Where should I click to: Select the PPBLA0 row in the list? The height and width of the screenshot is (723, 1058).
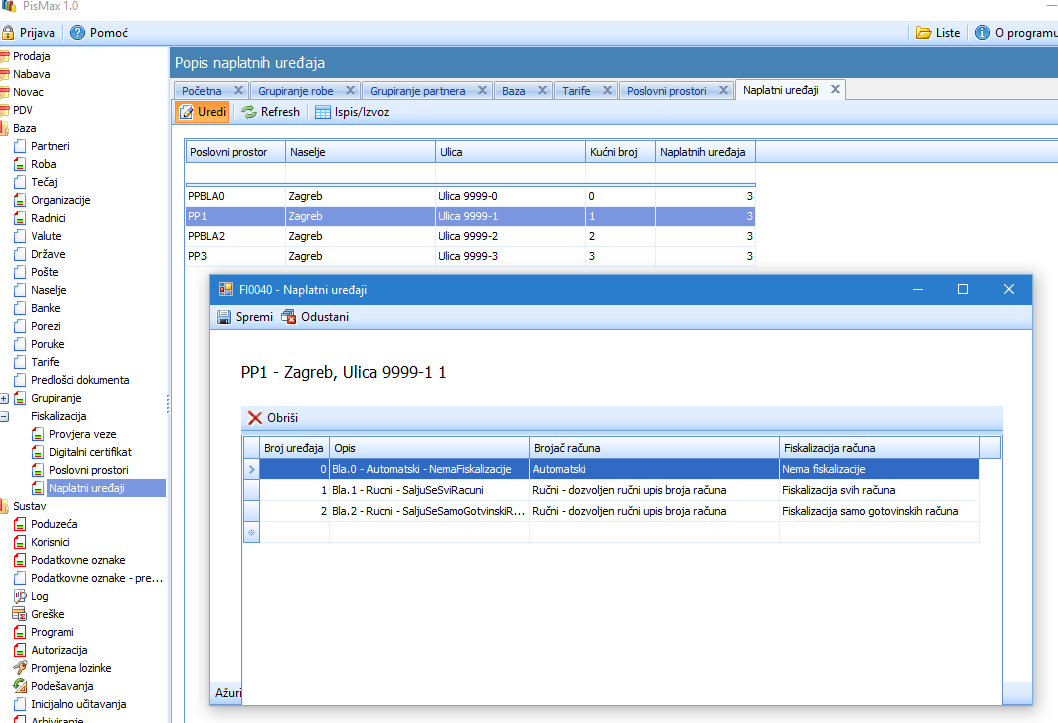[x=470, y=196]
